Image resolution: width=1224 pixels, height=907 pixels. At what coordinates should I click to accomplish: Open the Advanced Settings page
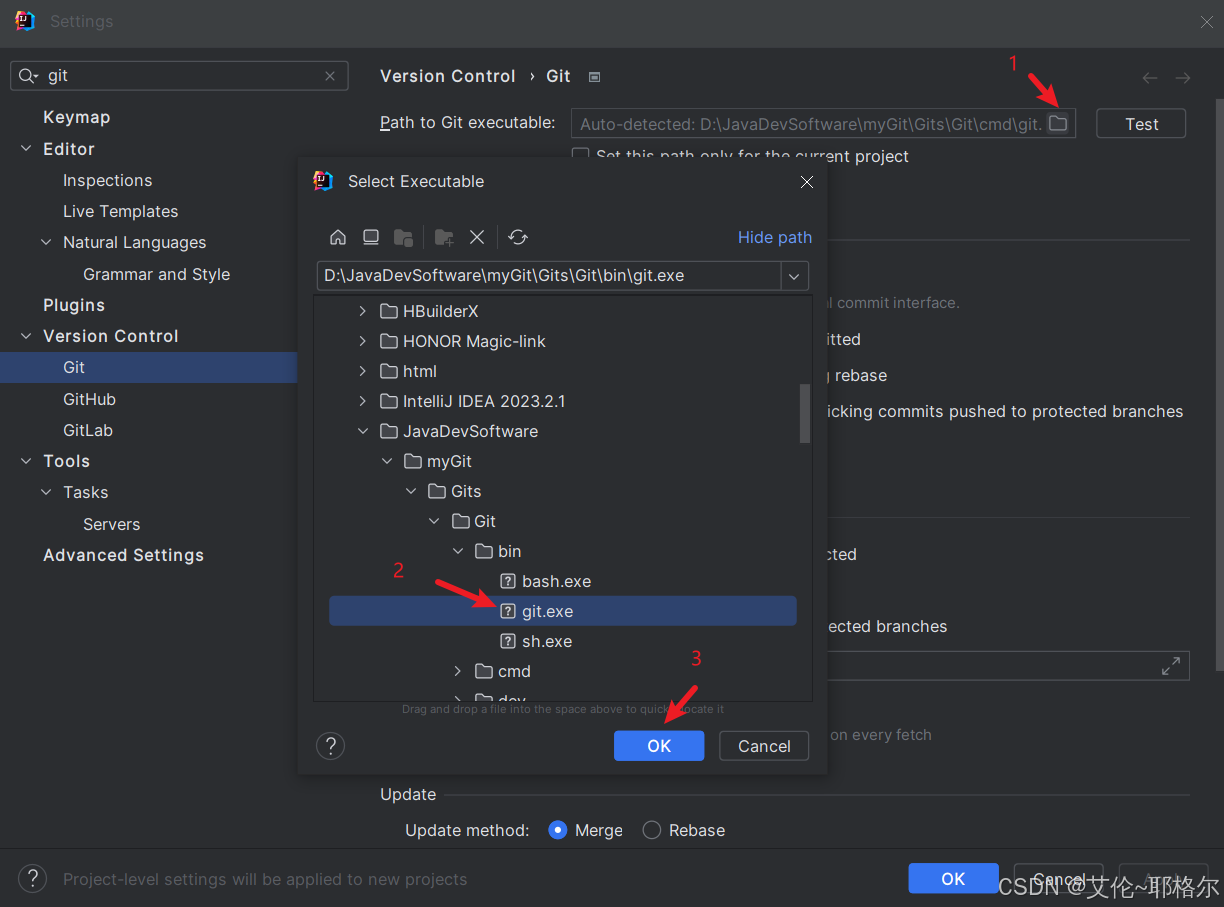124,555
